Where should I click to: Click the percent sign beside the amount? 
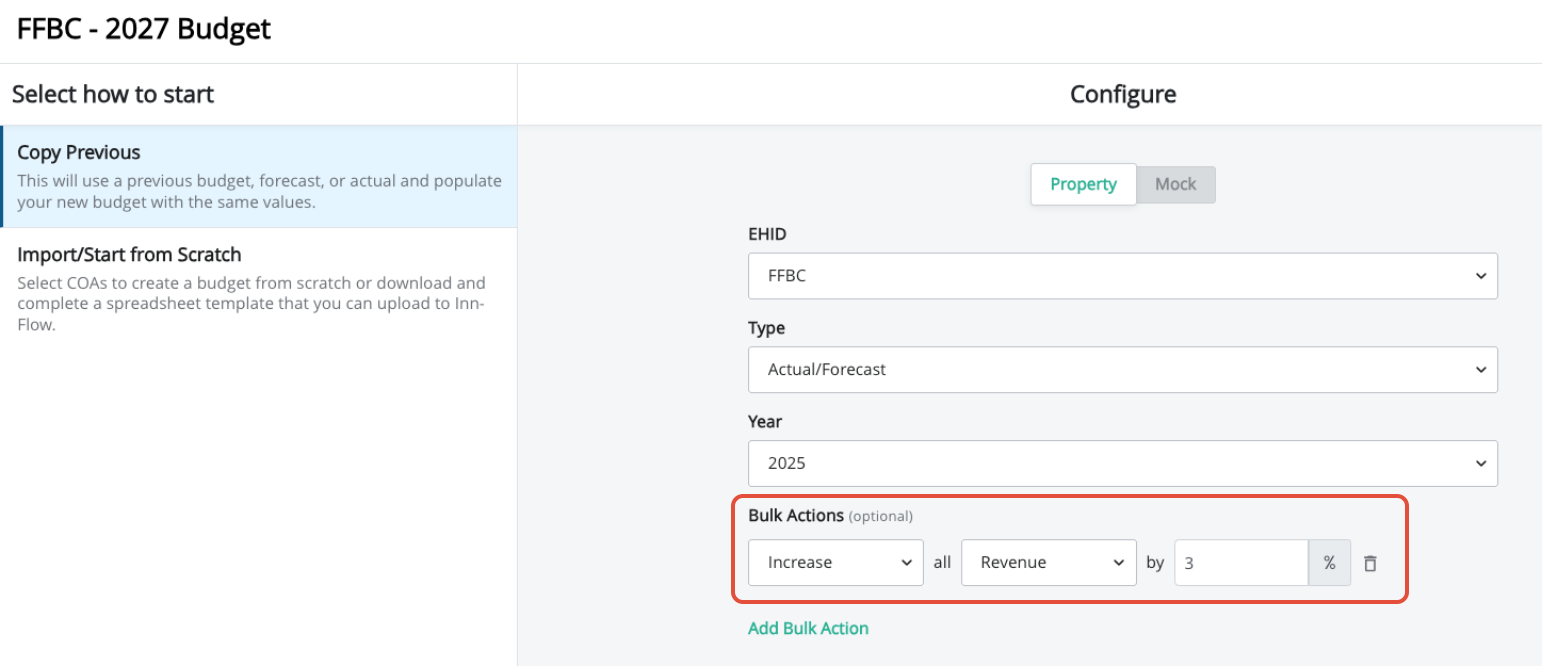[x=1329, y=563]
